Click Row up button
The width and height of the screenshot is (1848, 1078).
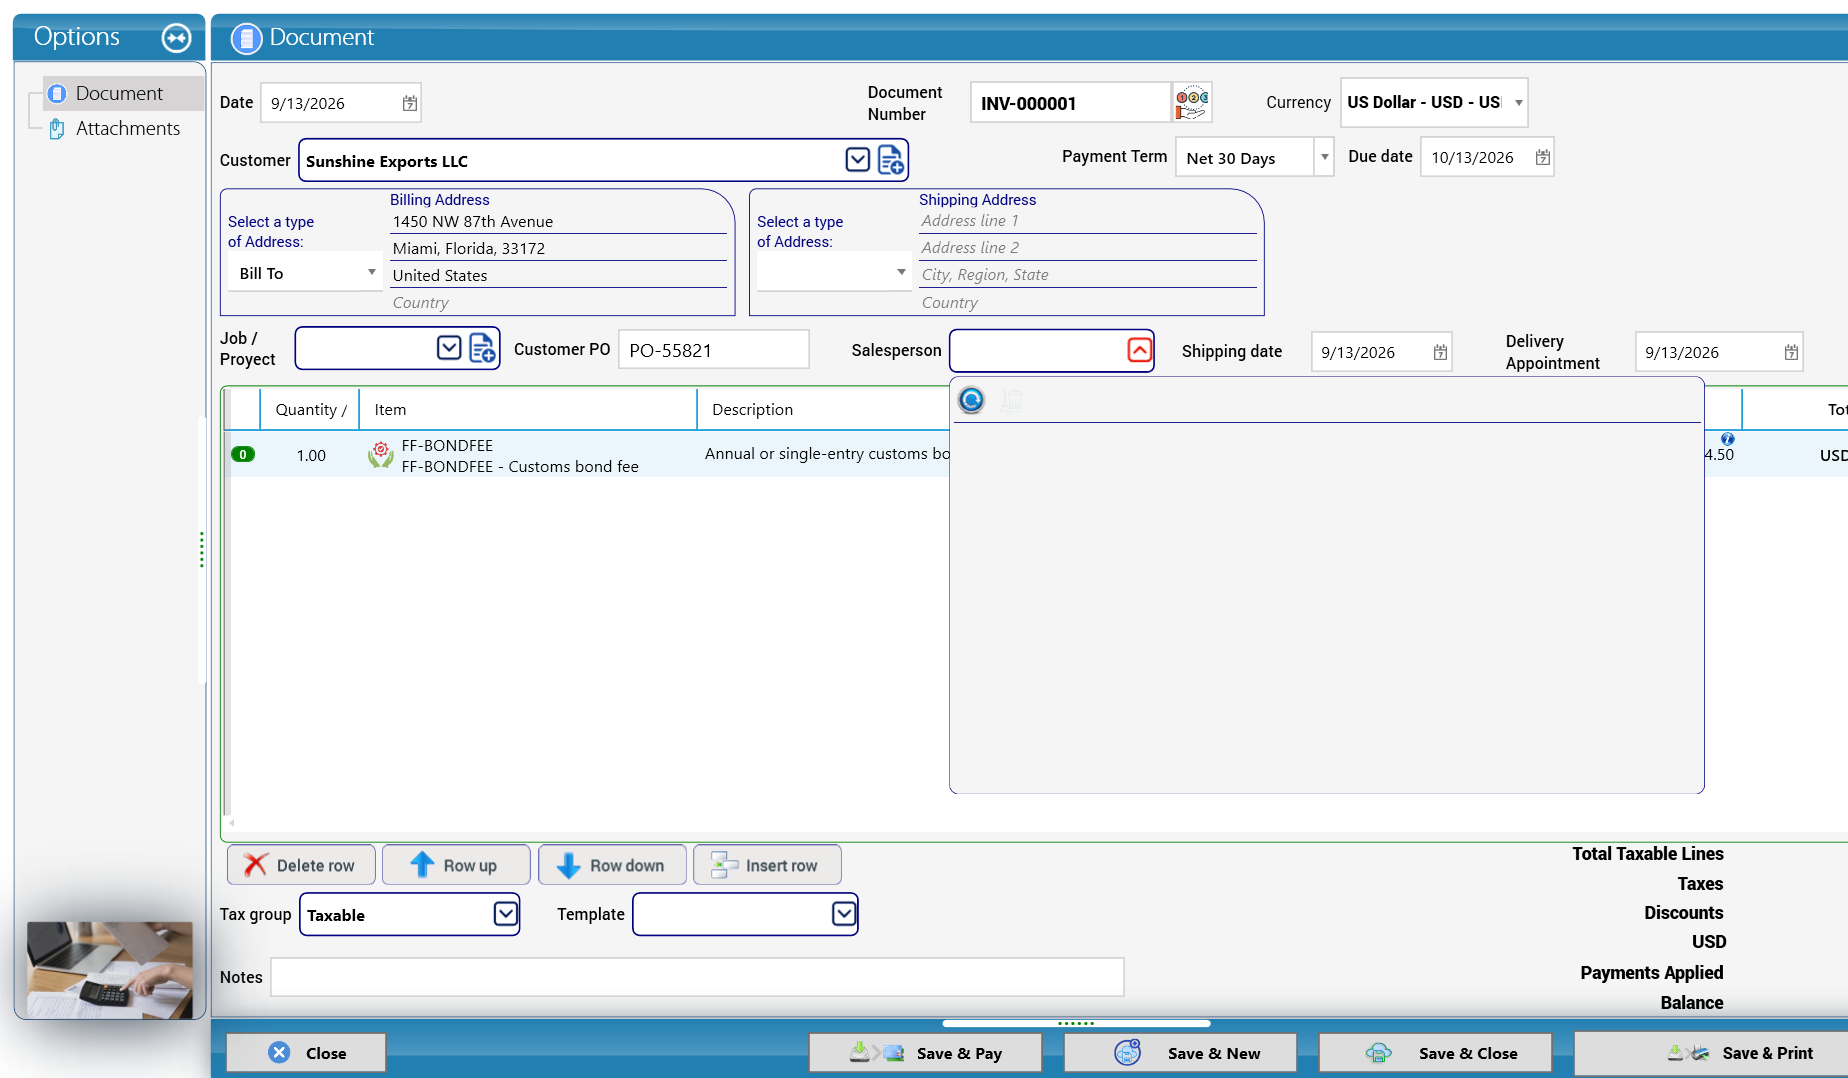coord(456,865)
